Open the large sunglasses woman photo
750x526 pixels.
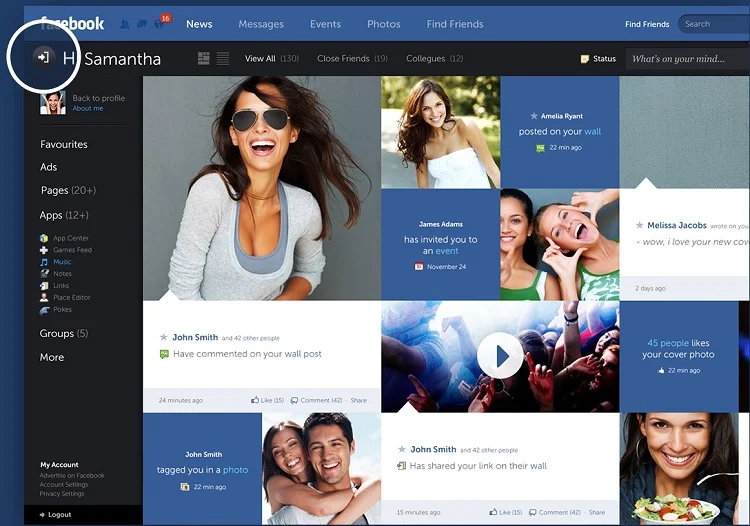pos(262,188)
